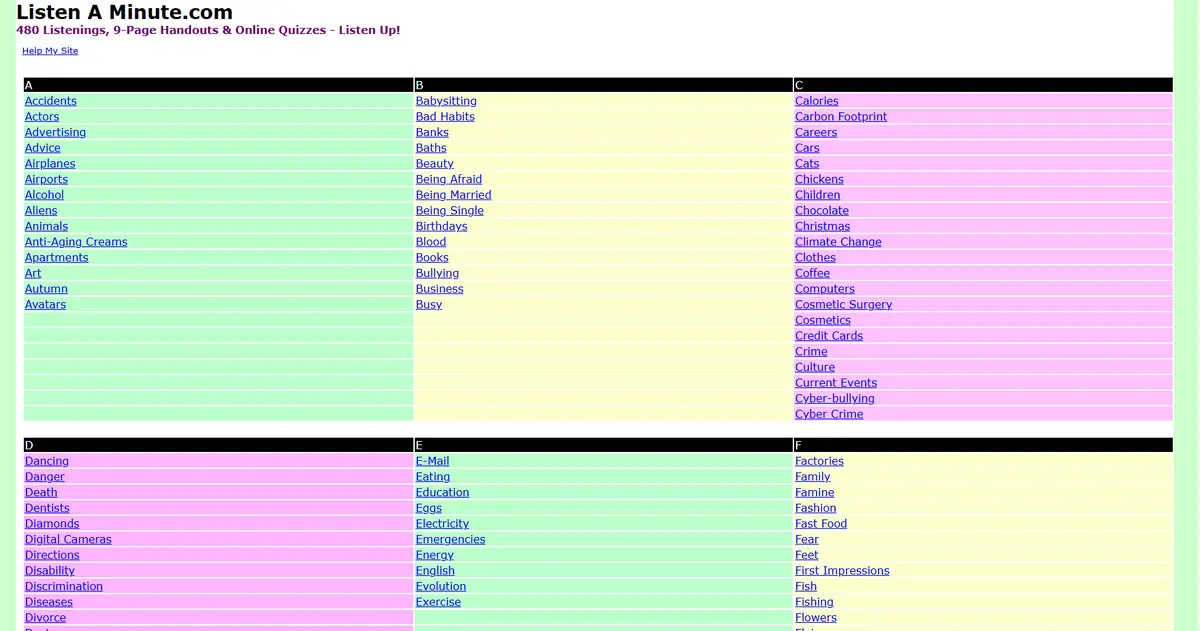
Task: Click the Listen A Minute.com site title
Action: click(124, 13)
